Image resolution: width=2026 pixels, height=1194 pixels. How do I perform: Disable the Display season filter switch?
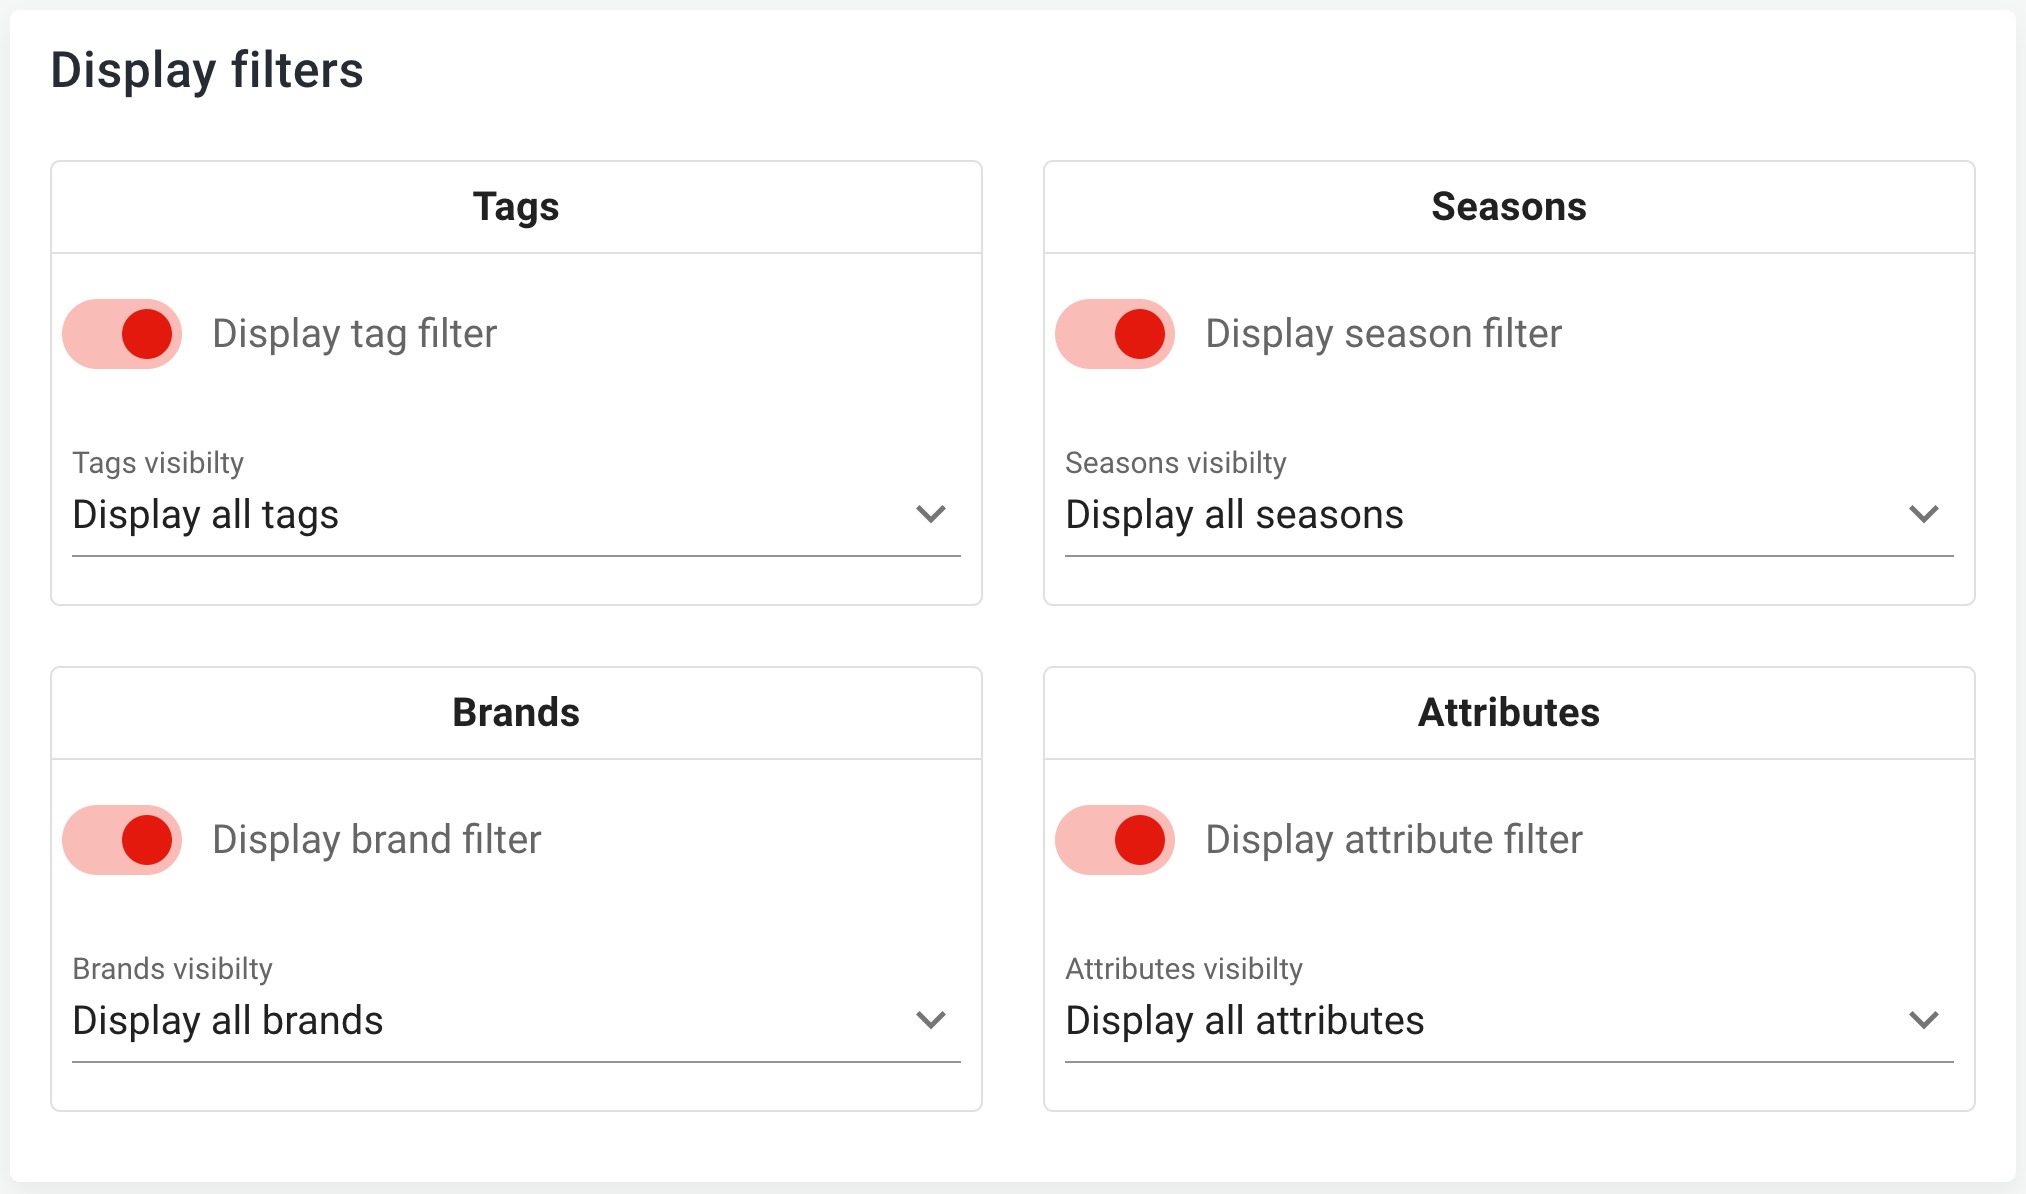tap(1115, 334)
